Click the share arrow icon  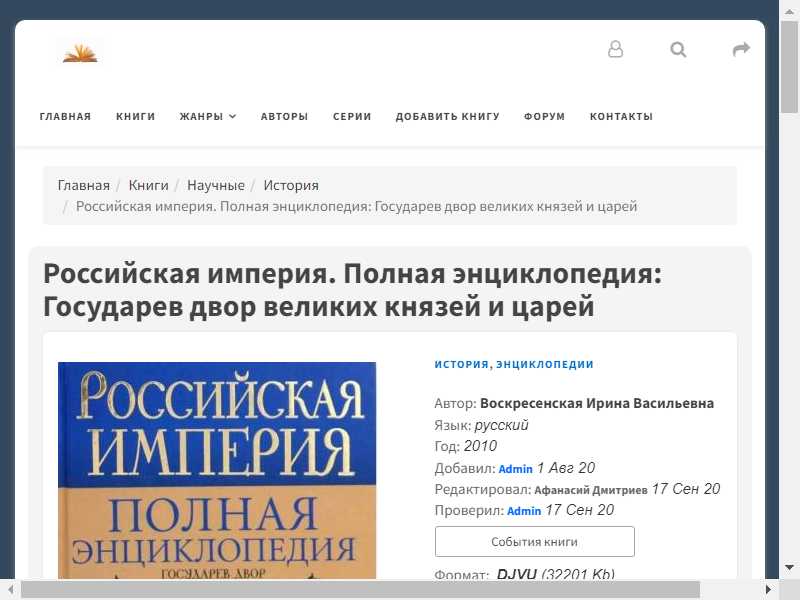pyautogui.click(x=741, y=49)
